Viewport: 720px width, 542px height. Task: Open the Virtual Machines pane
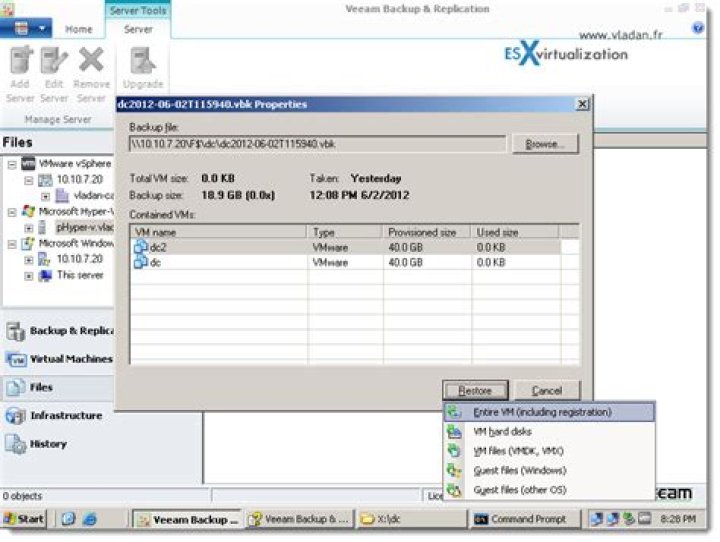[58, 359]
